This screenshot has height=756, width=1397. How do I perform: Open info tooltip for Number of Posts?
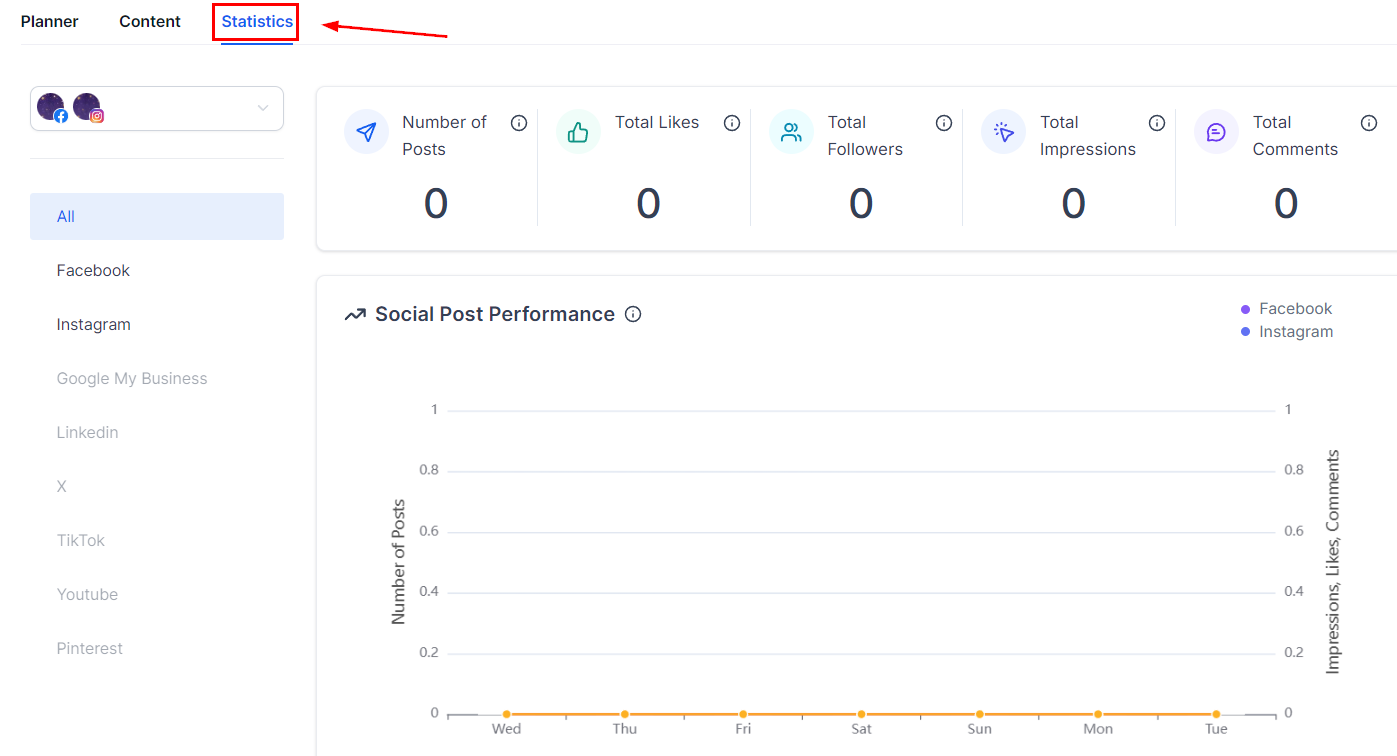point(519,123)
